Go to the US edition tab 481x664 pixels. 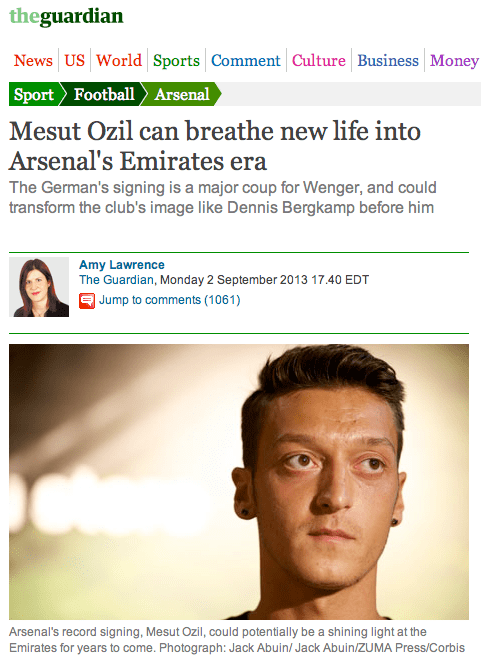[x=75, y=61]
